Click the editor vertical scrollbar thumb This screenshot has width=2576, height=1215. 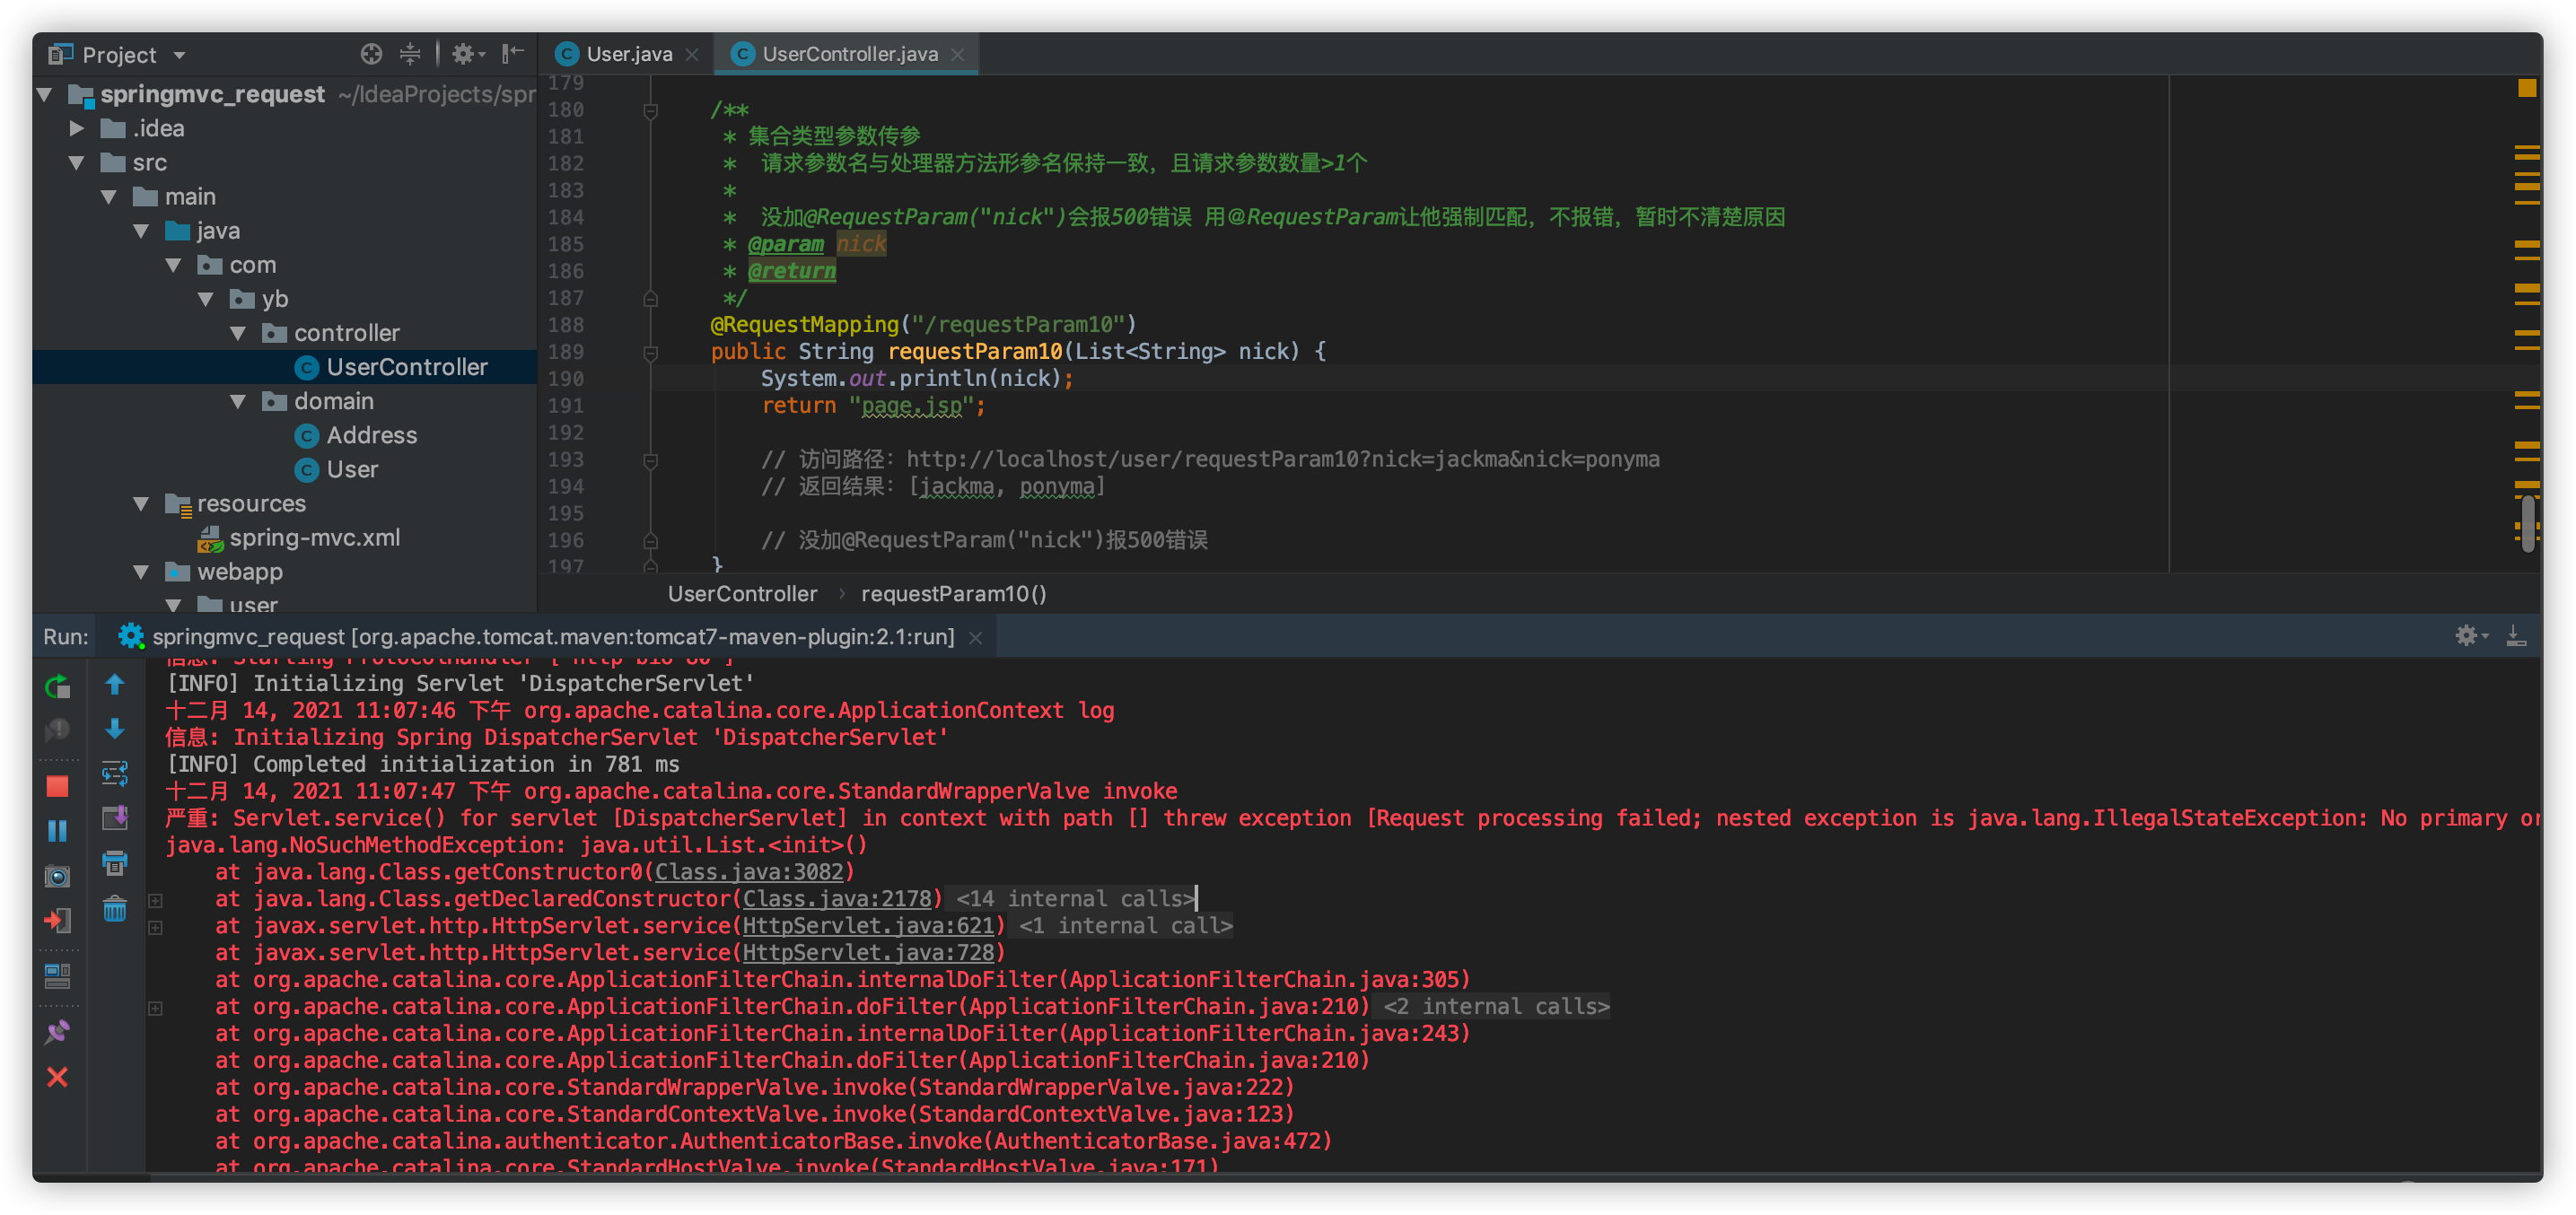click(x=2527, y=521)
